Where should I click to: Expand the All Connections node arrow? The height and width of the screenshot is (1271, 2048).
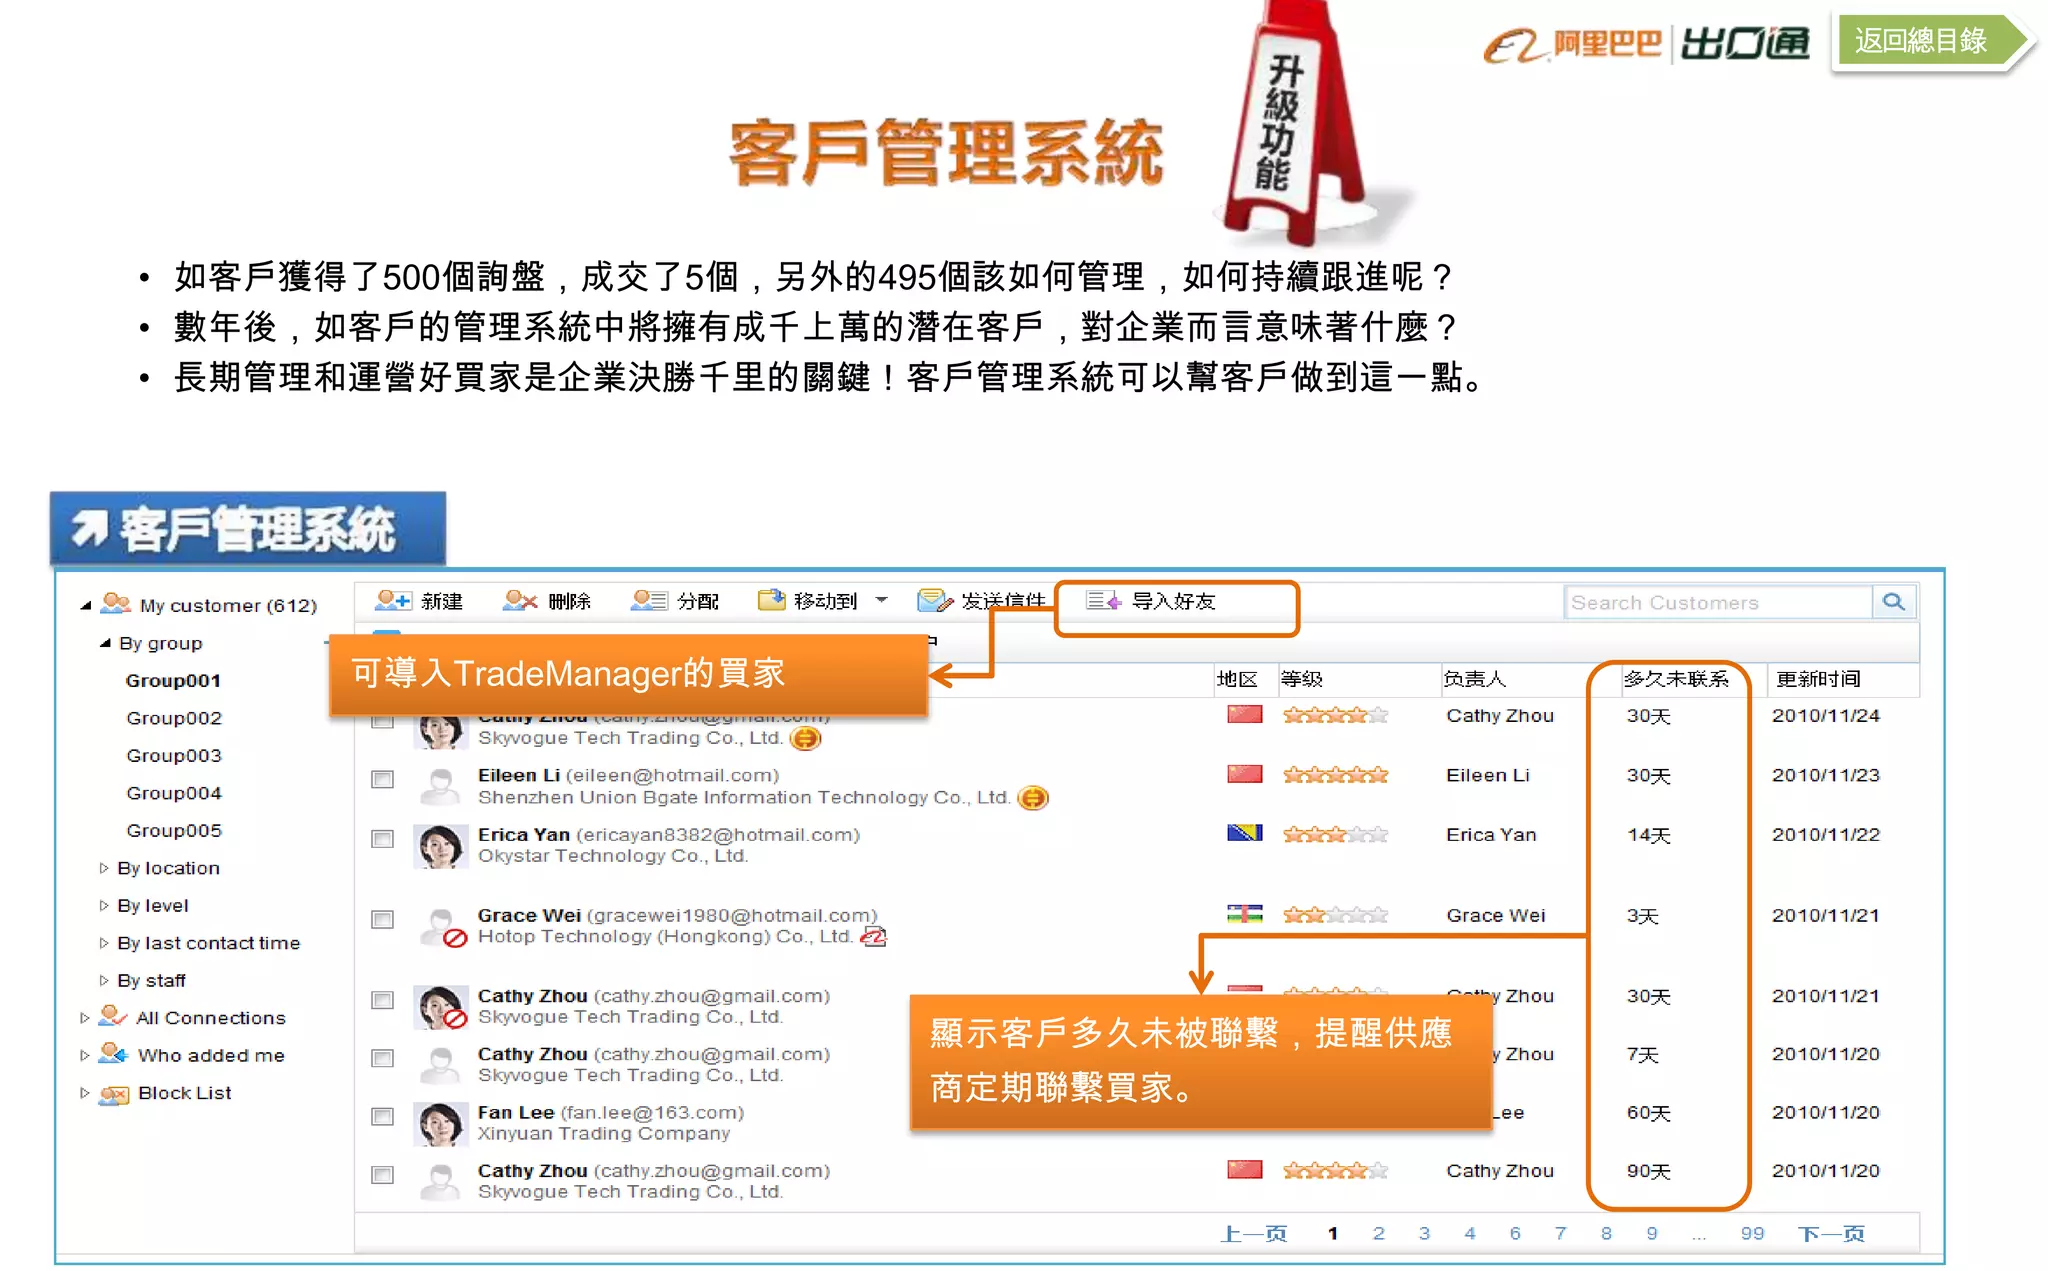(x=85, y=1018)
